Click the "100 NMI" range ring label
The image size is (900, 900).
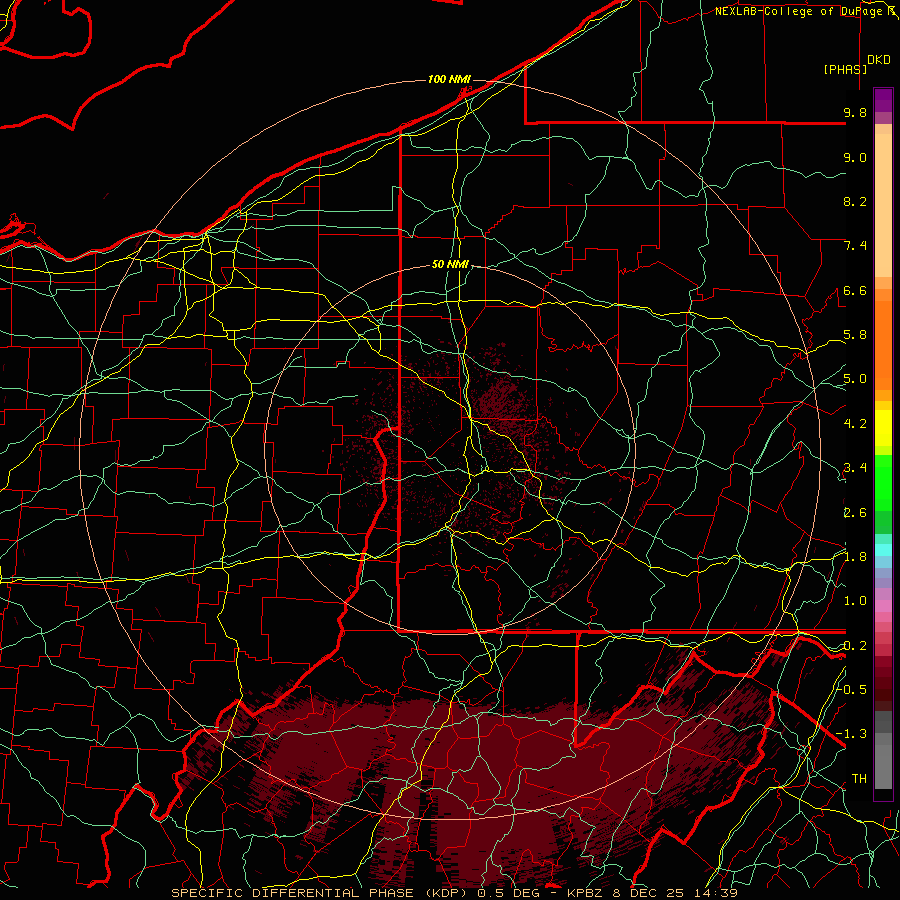(448, 79)
